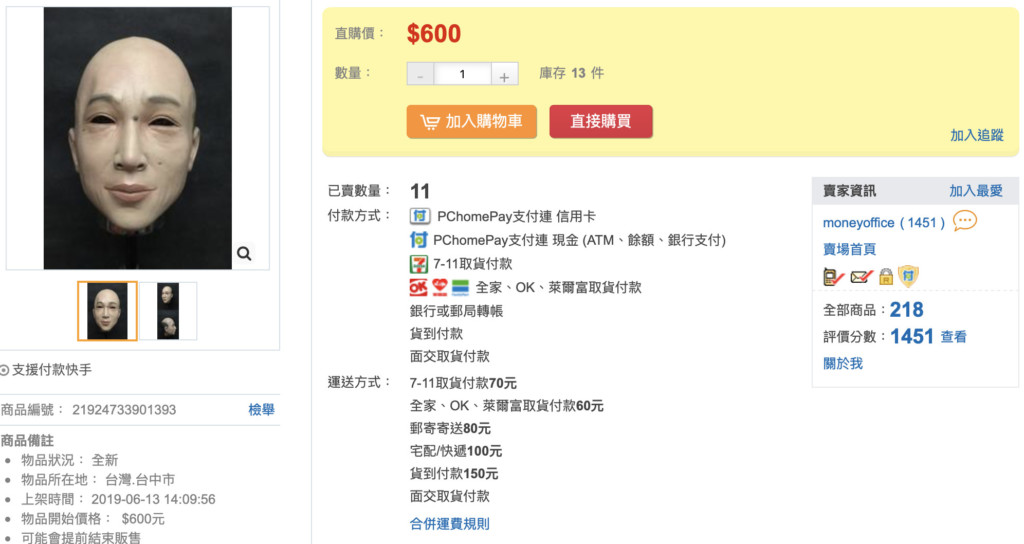The image size is (1024, 544).
Task: Click the quantity input field
Action: (462, 74)
